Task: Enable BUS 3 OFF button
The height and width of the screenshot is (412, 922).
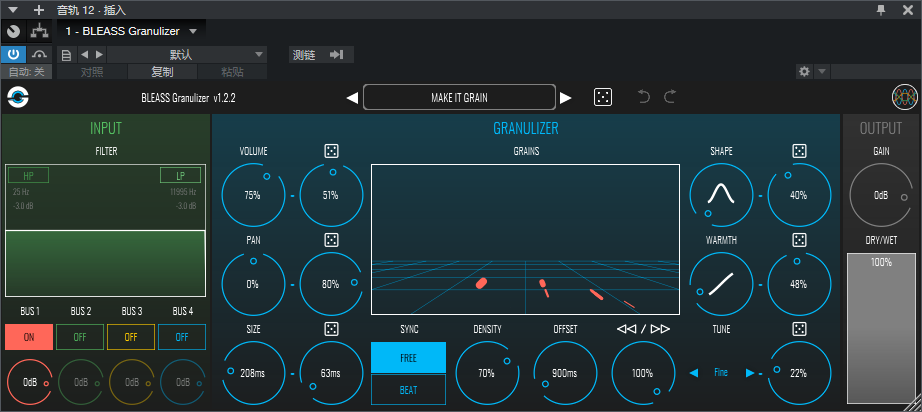Action: (131, 337)
